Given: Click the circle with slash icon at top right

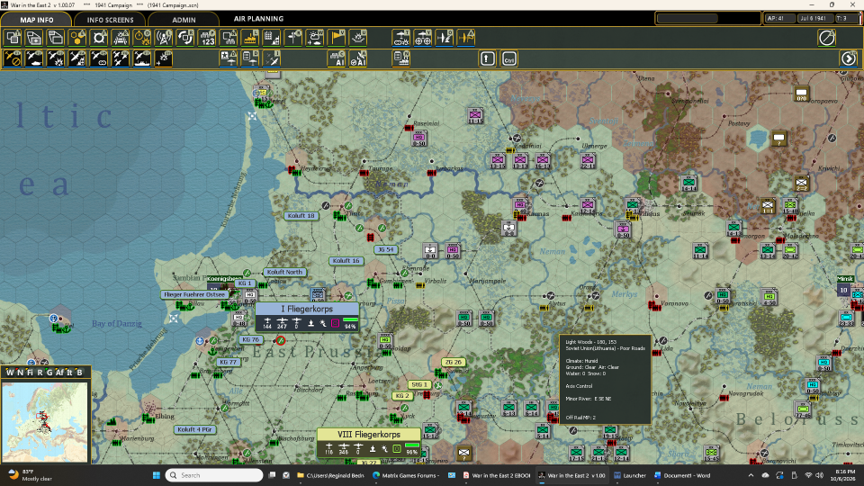Looking at the screenshot, I should coord(827,38).
